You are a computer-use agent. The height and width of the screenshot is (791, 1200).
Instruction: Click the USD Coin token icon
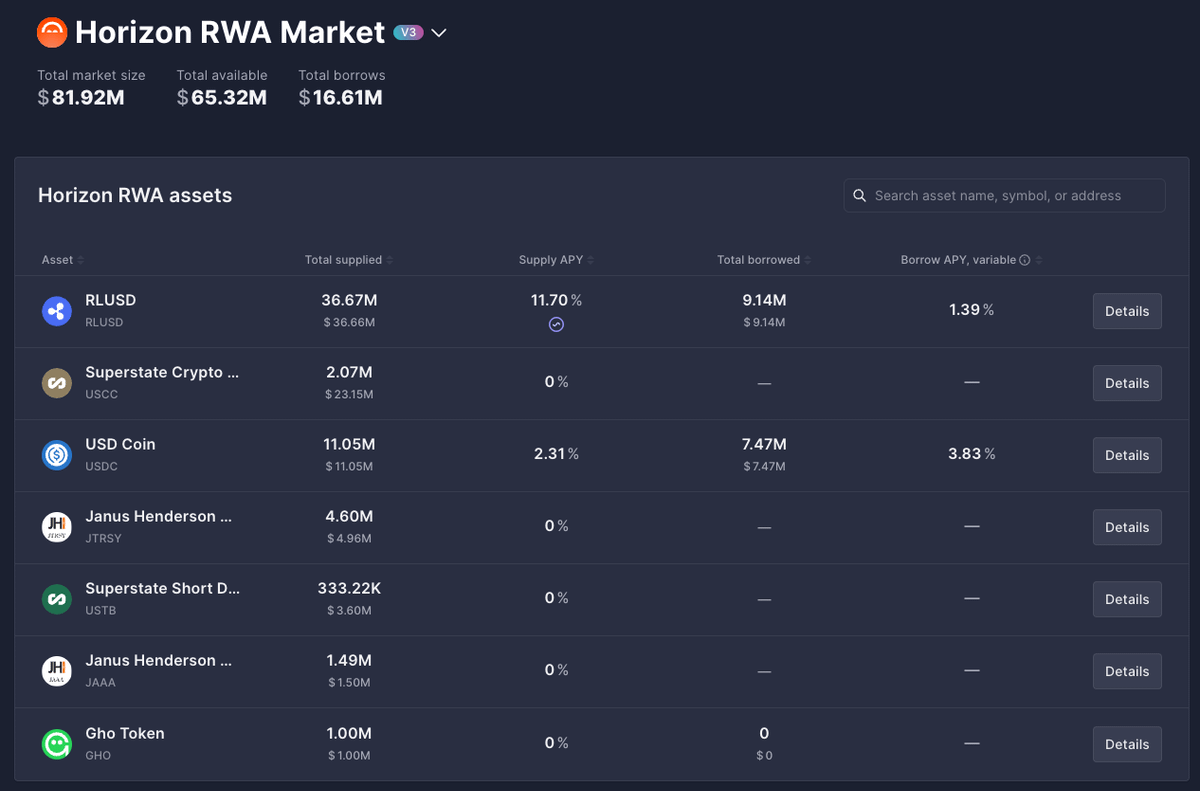(x=57, y=455)
